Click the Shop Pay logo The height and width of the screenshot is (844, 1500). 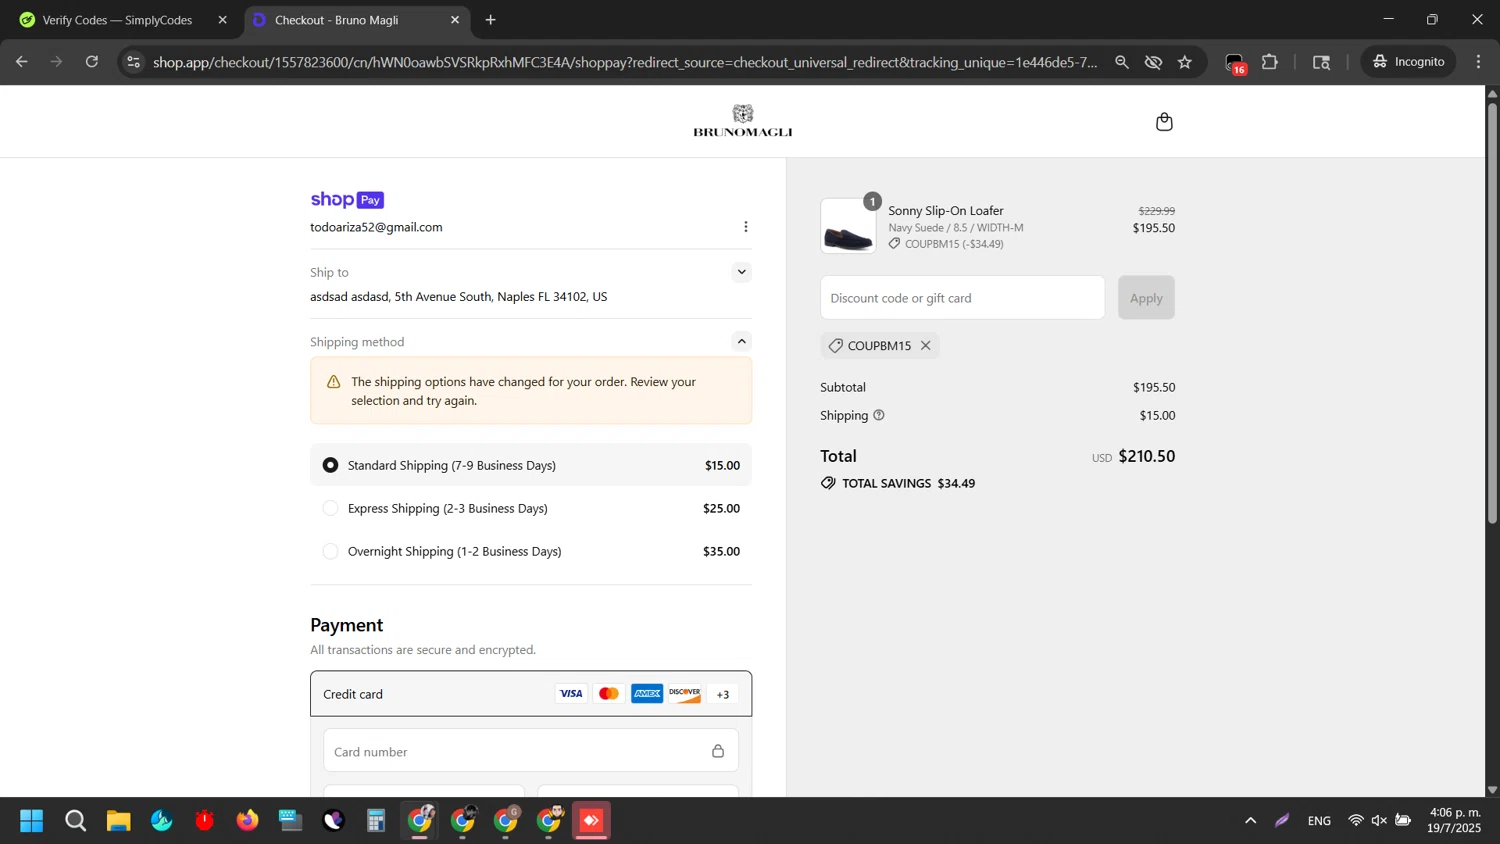[x=347, y=199]
